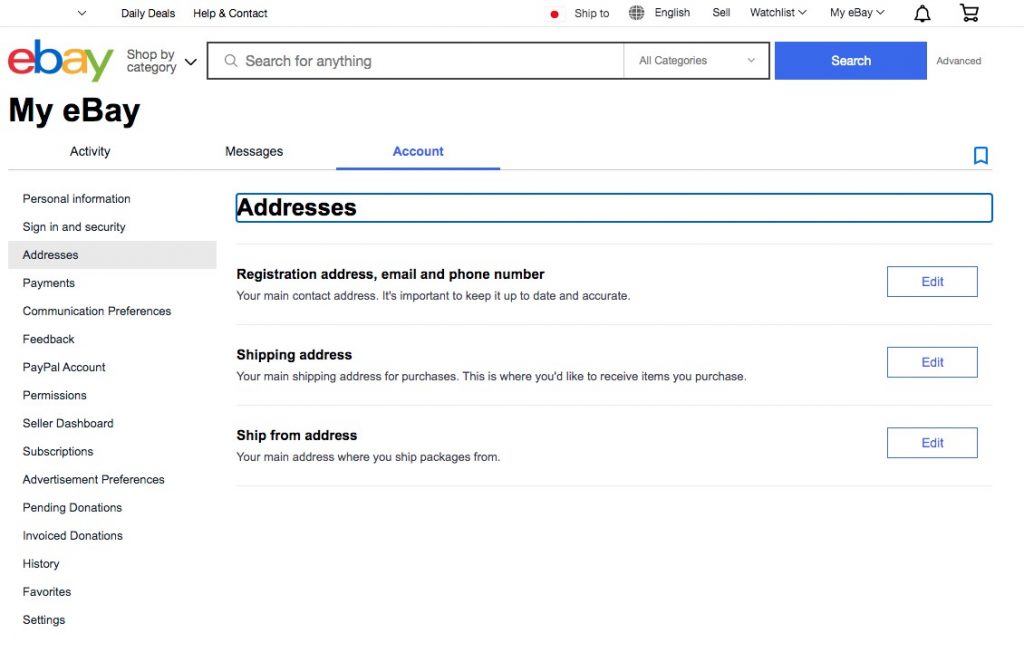The image size is (1024, 652).
Task: Click the blue Search button
Action: (x=850, y=61)
